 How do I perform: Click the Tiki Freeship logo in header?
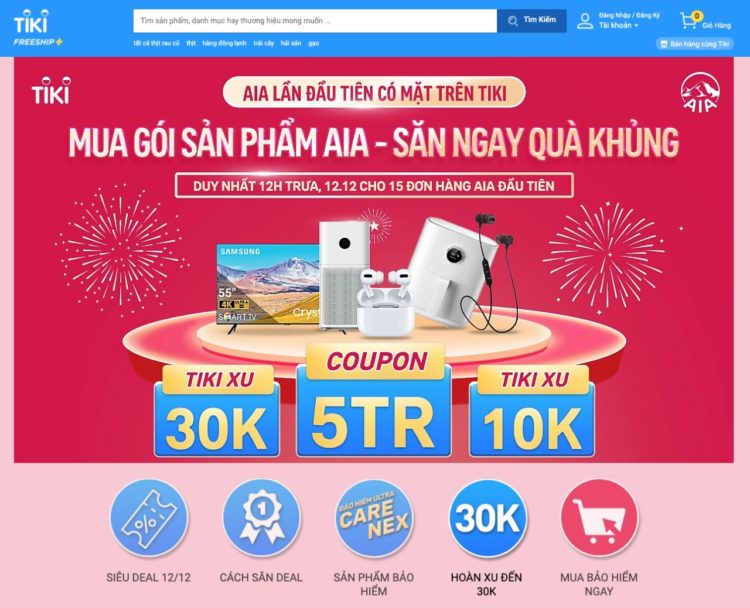click(38, 29)
